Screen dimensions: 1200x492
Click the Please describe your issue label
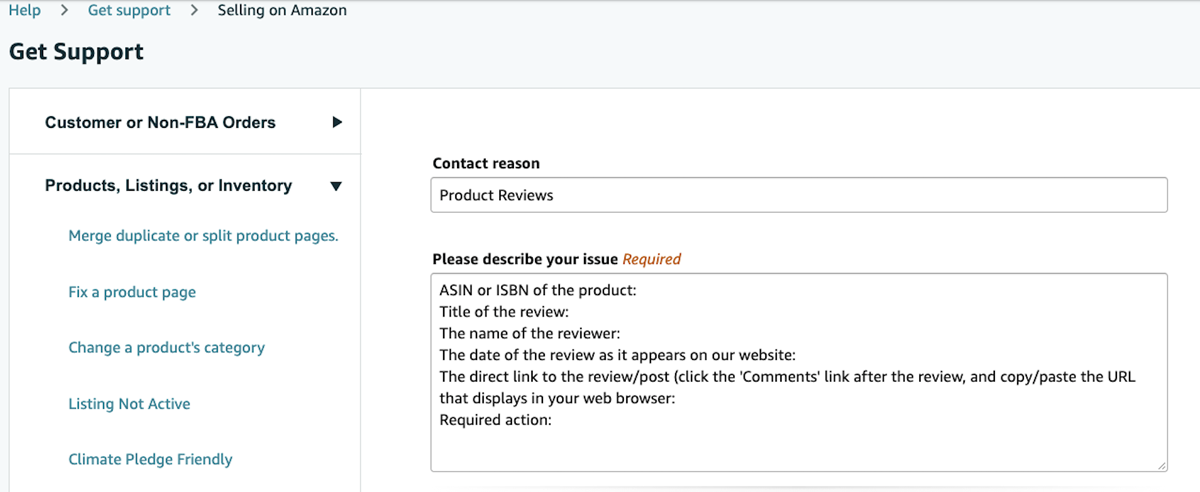[x=526, y=259]
